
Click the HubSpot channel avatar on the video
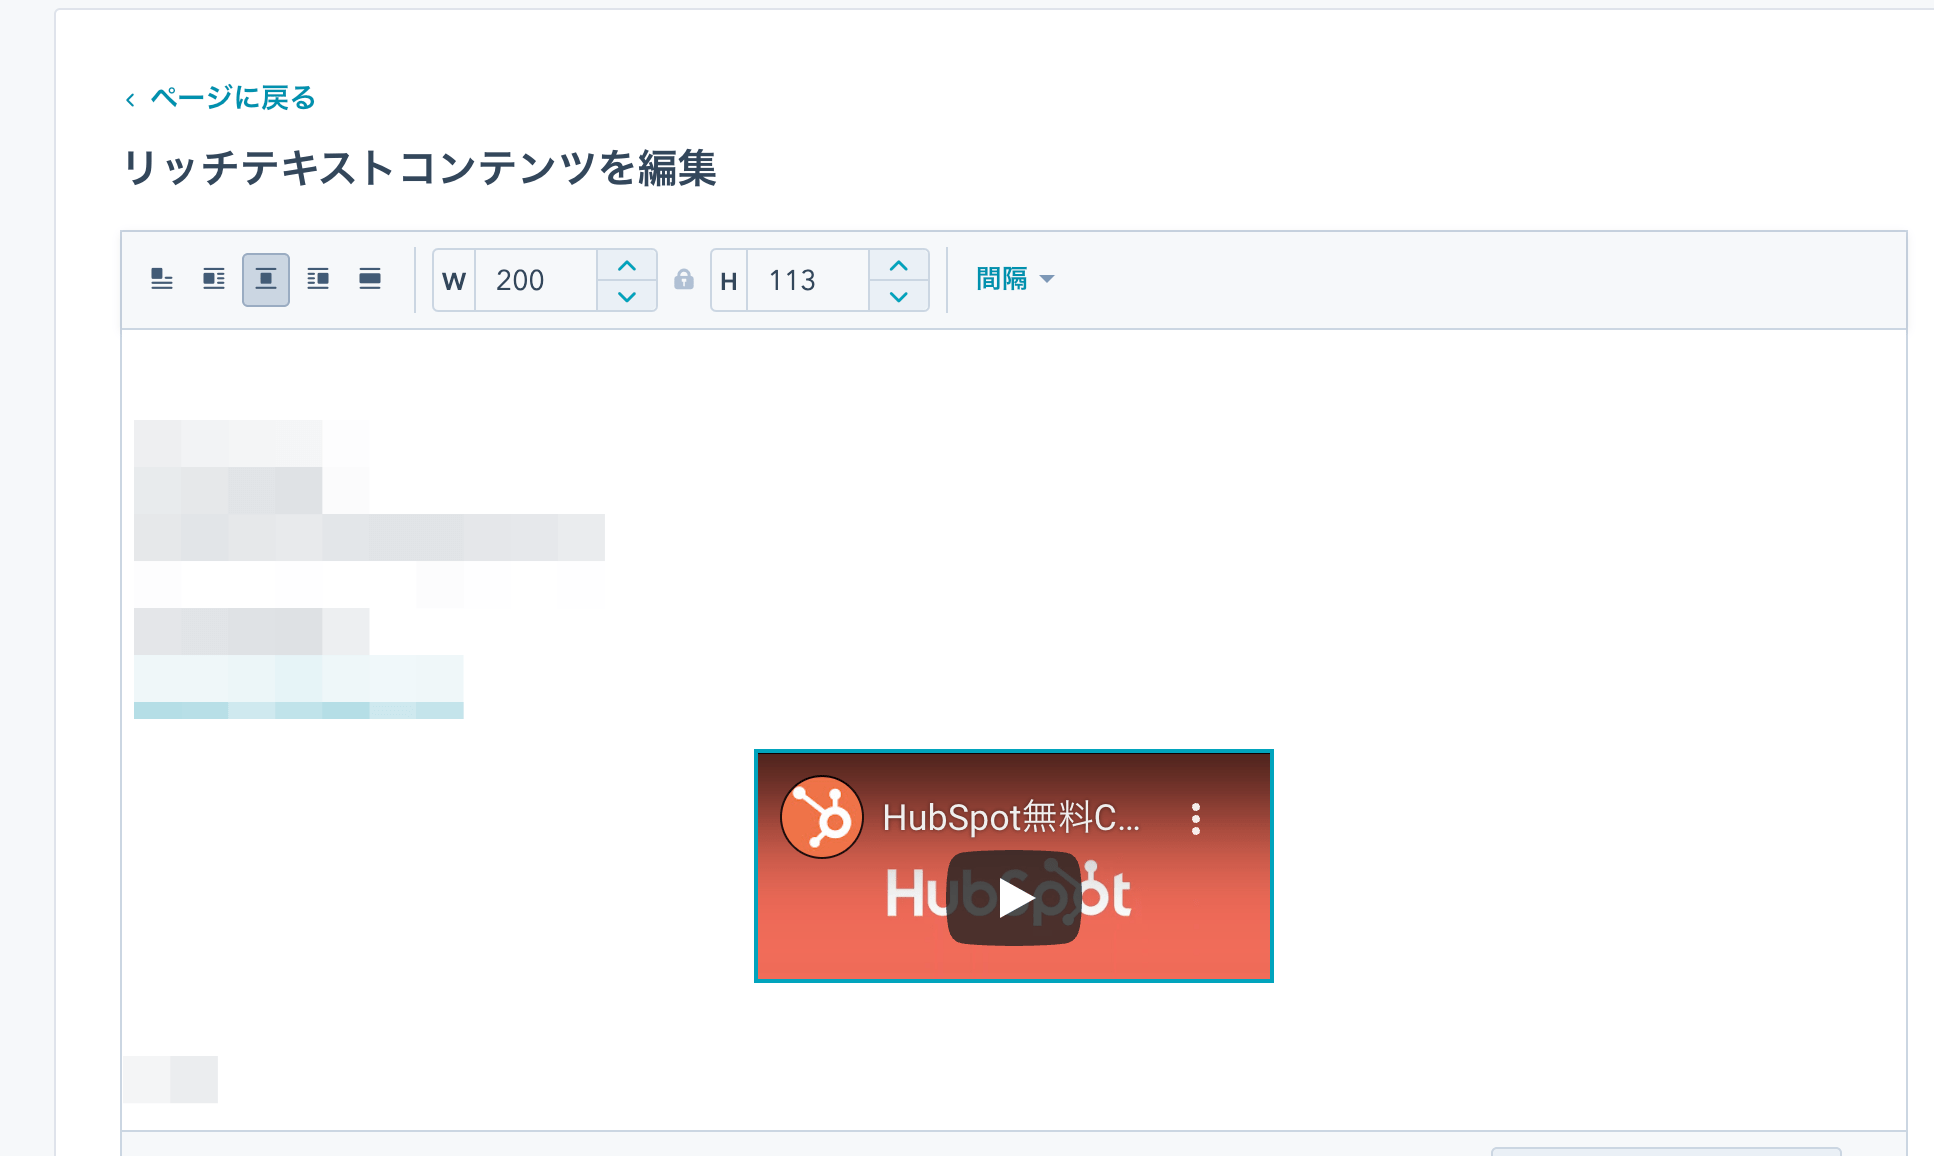(822, 817)
